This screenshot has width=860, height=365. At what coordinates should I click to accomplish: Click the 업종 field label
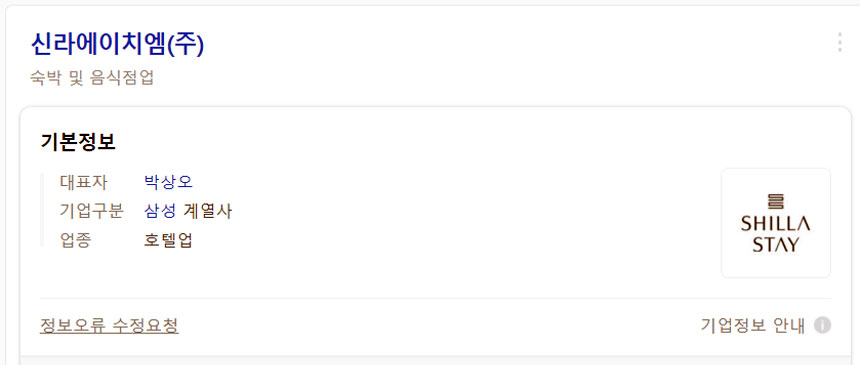pyautogui.click(x=75, y=240)
